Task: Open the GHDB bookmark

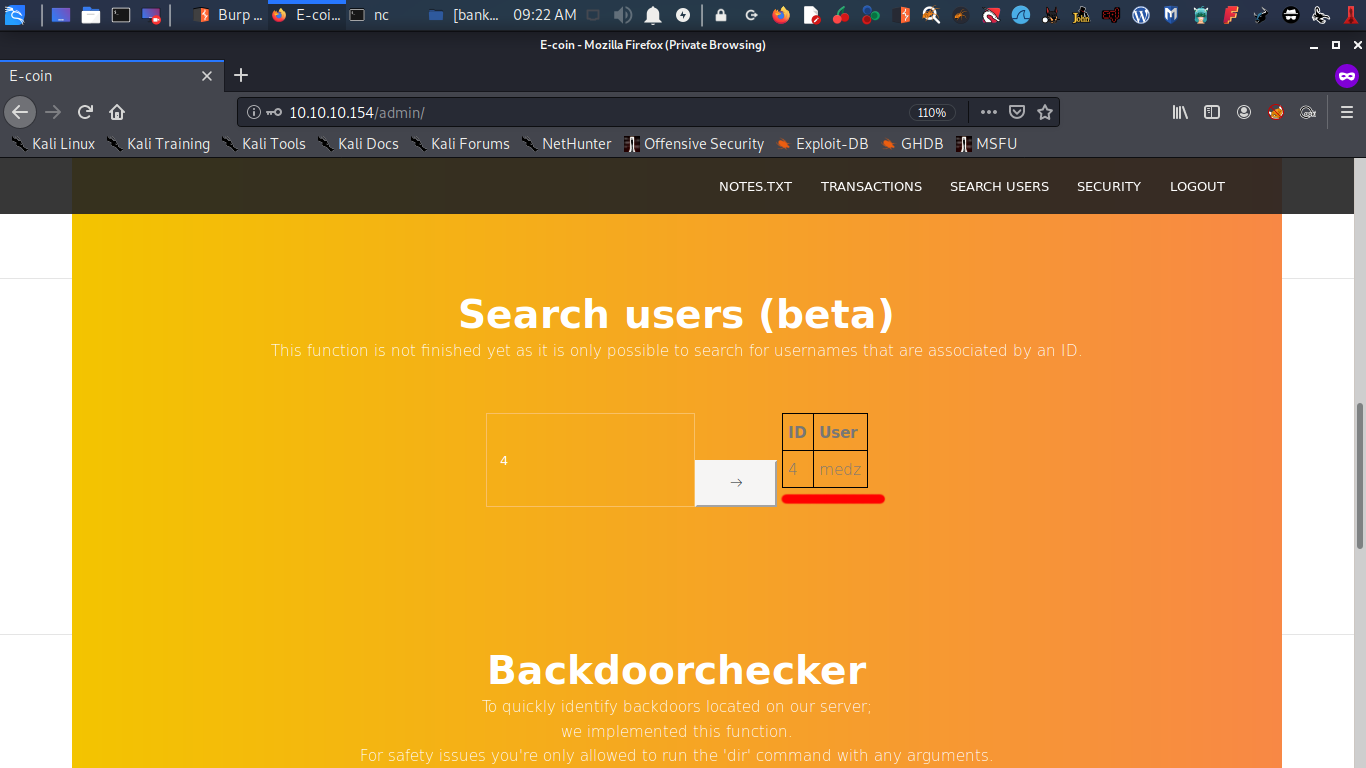Action: click(912, 144)
